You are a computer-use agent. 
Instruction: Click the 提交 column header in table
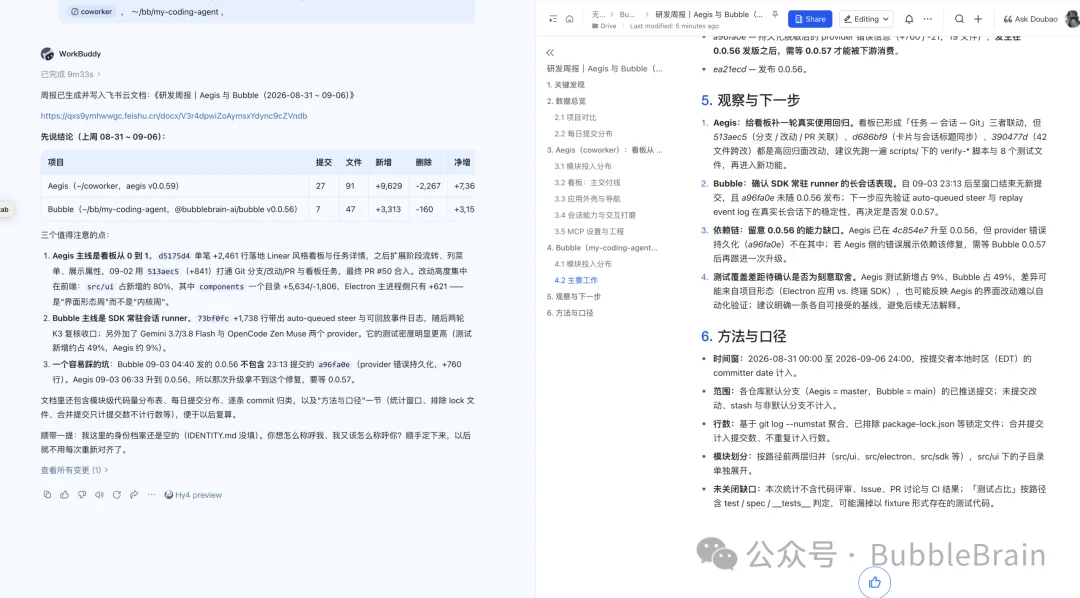point(324,163)
